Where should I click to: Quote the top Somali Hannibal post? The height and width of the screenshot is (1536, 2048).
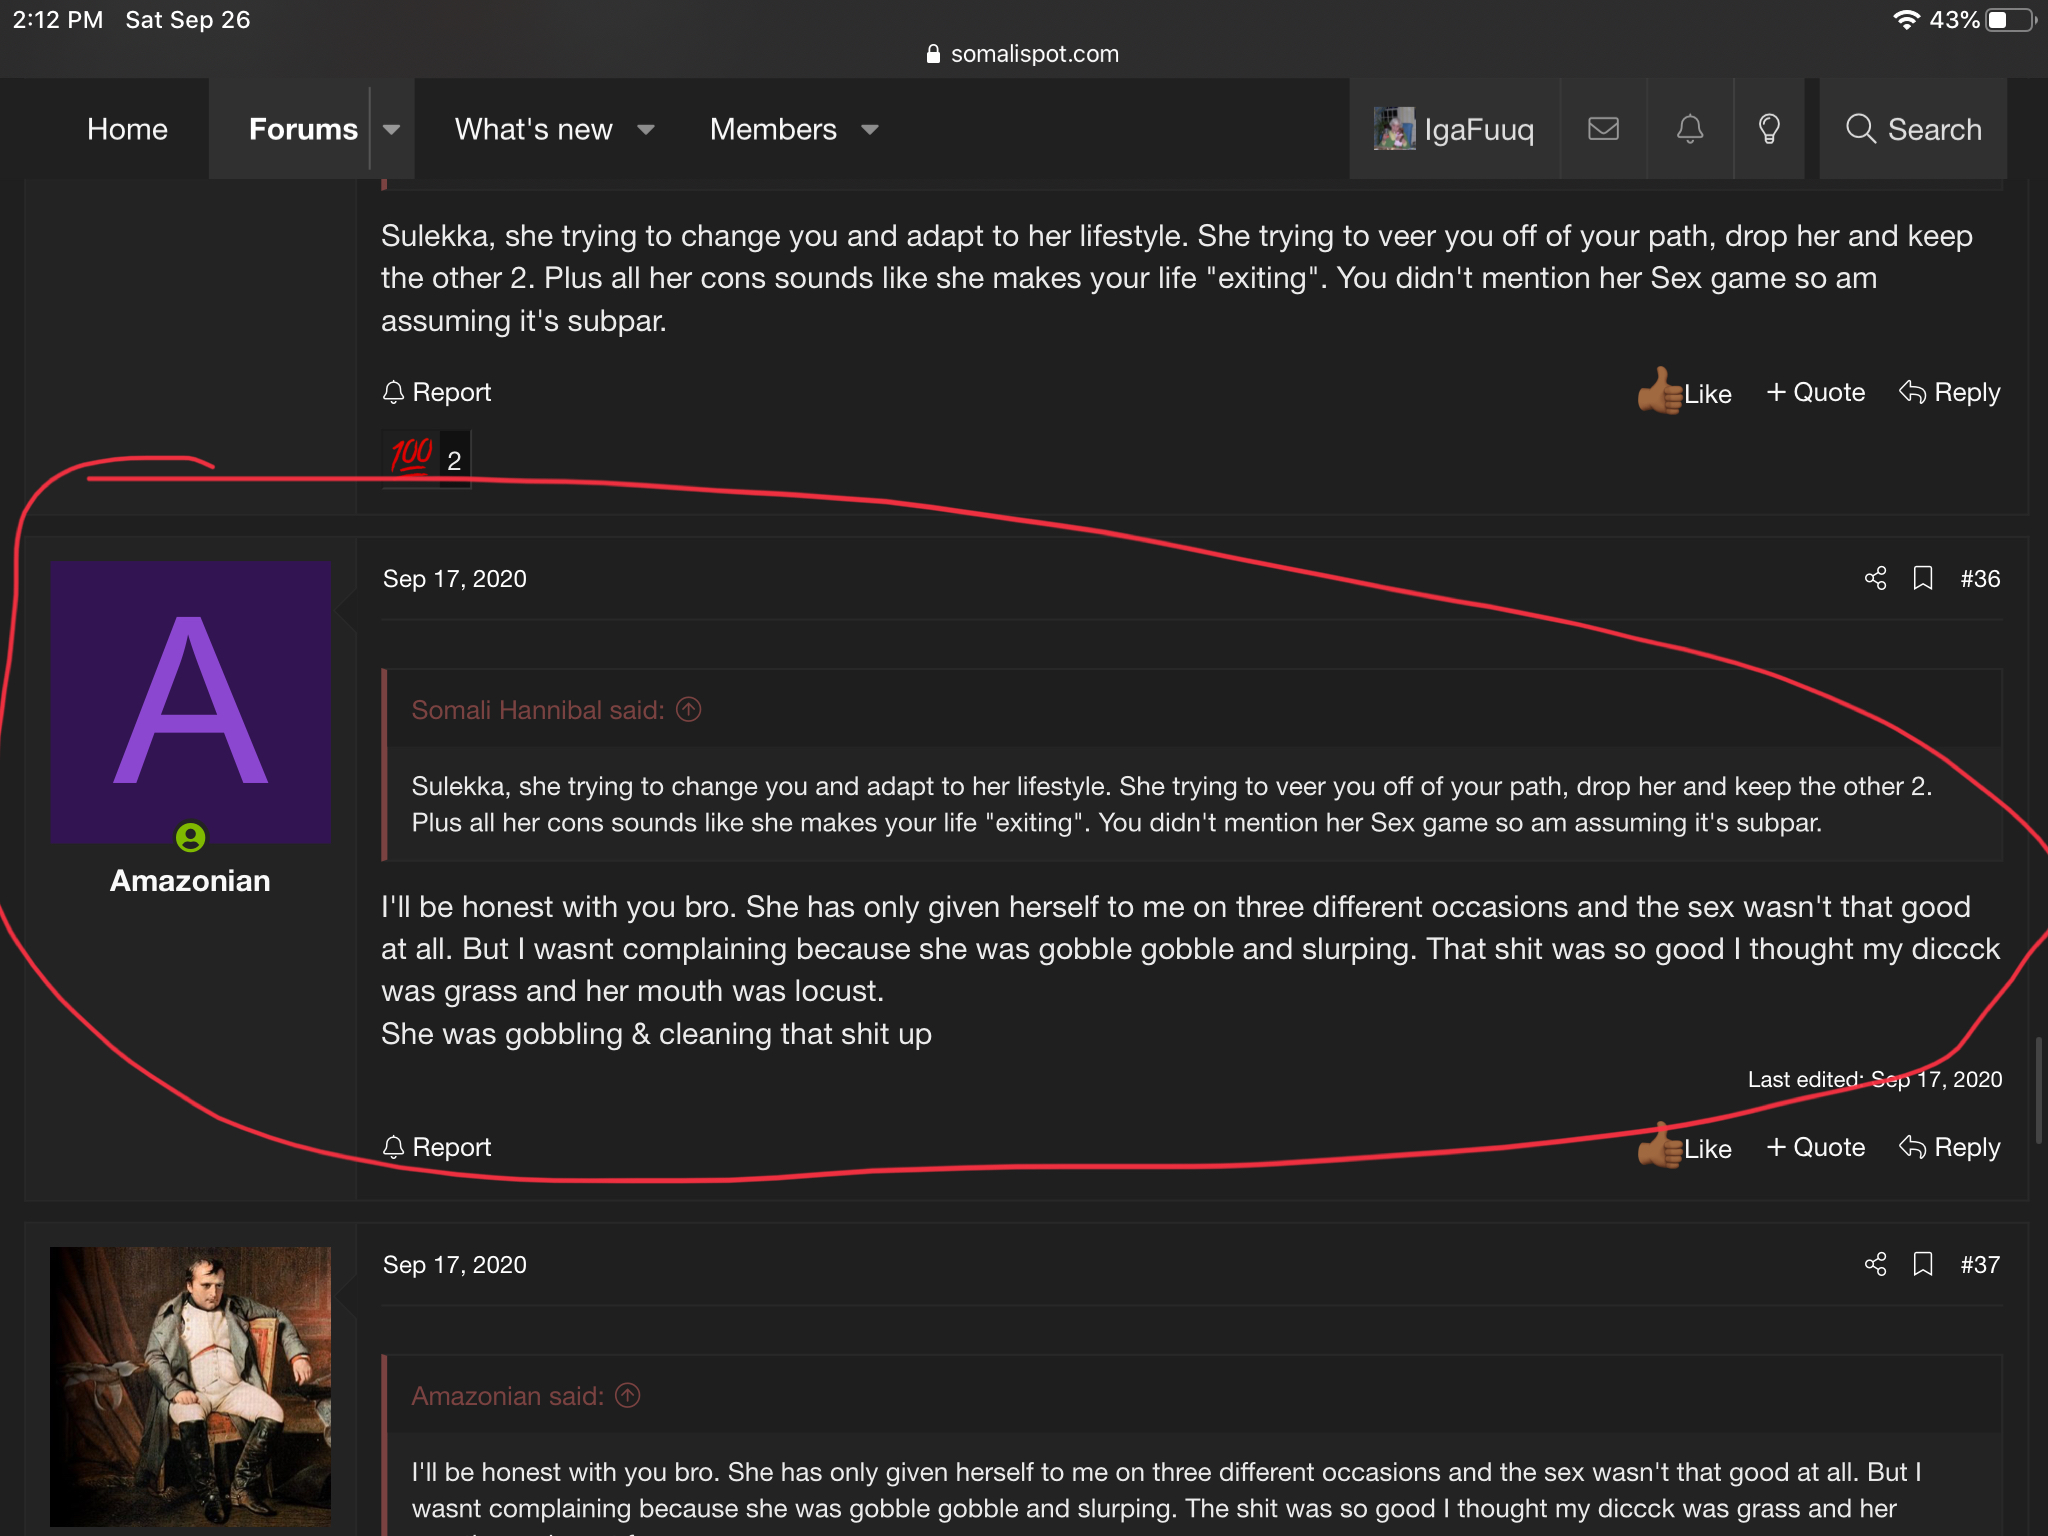1816,392
